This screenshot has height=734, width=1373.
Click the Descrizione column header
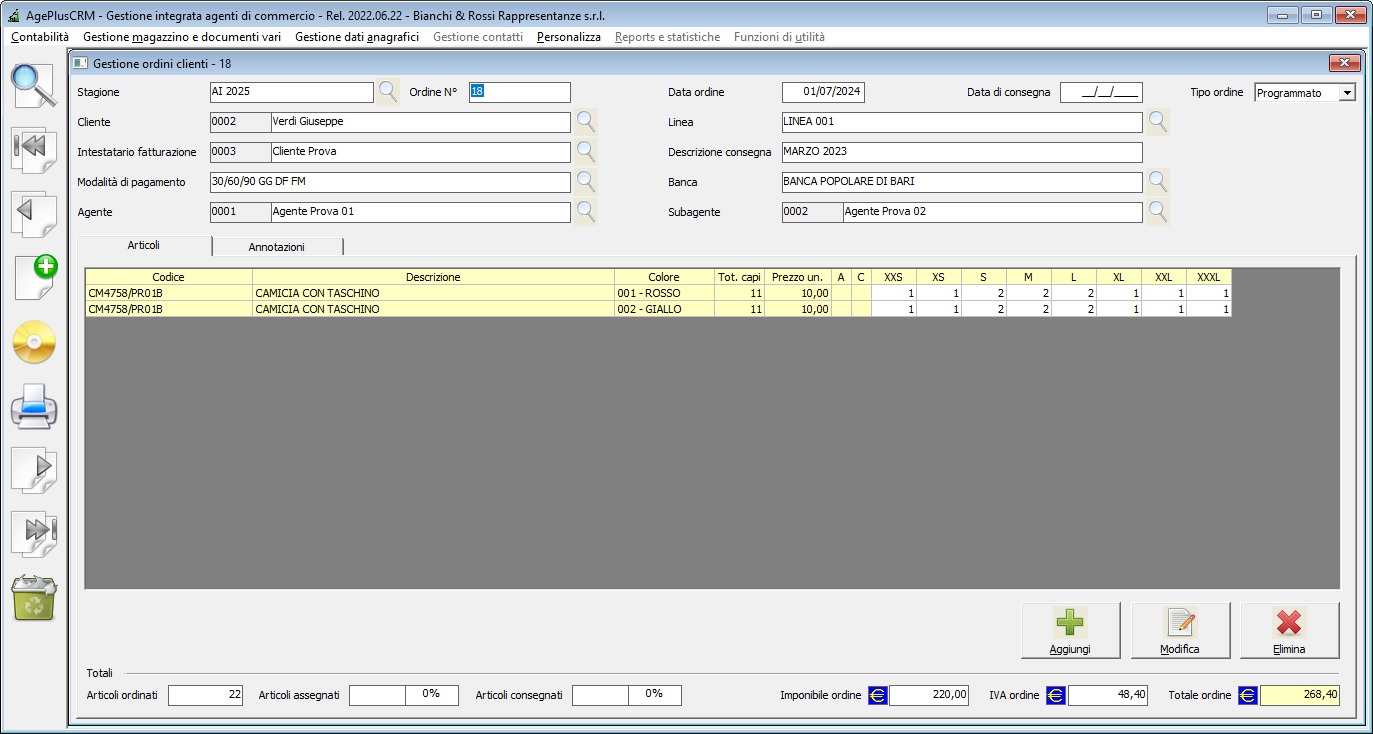tap(433, 277)
